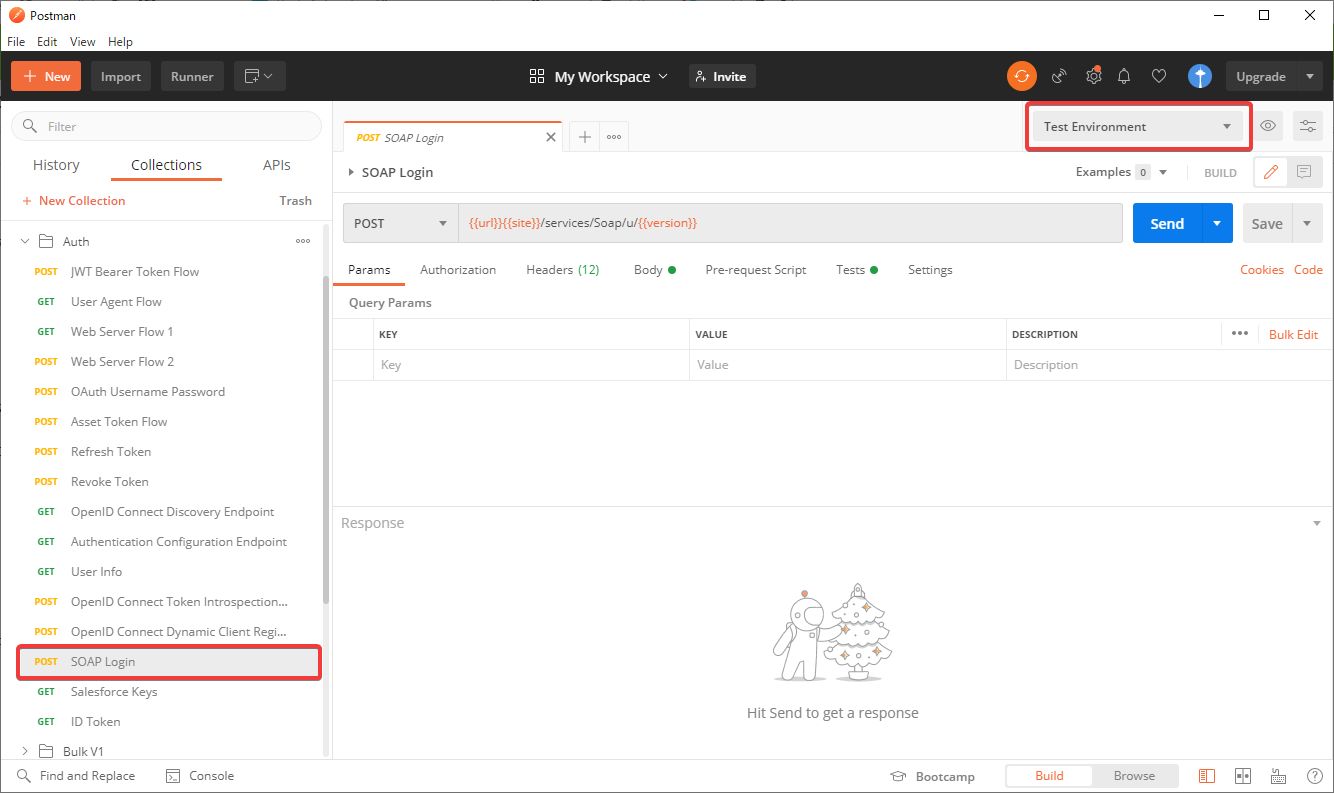The image size is (1334, 793).
Task: Switch to Build mode toggle
Action: pyautogui.click(x=1049, y=776)
